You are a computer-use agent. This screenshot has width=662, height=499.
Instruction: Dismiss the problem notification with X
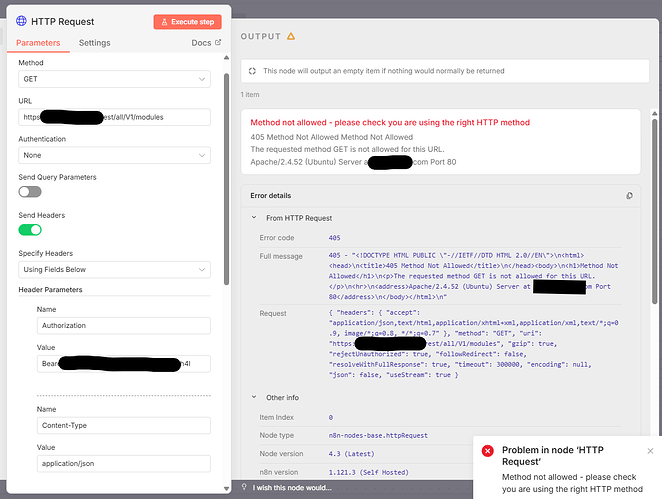651,451
